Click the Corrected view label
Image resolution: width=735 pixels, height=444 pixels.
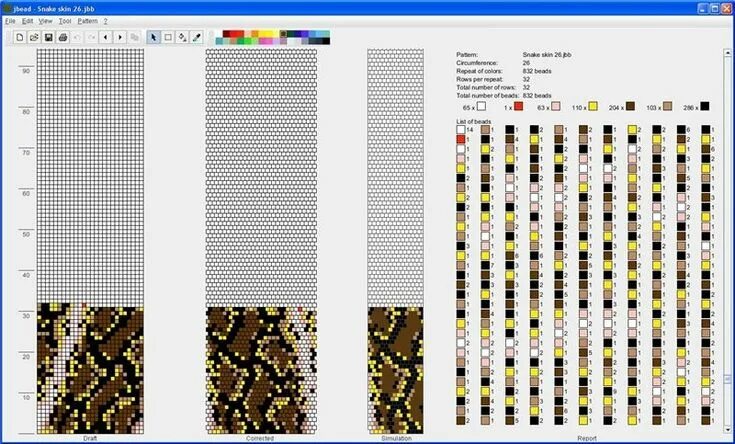260,438
